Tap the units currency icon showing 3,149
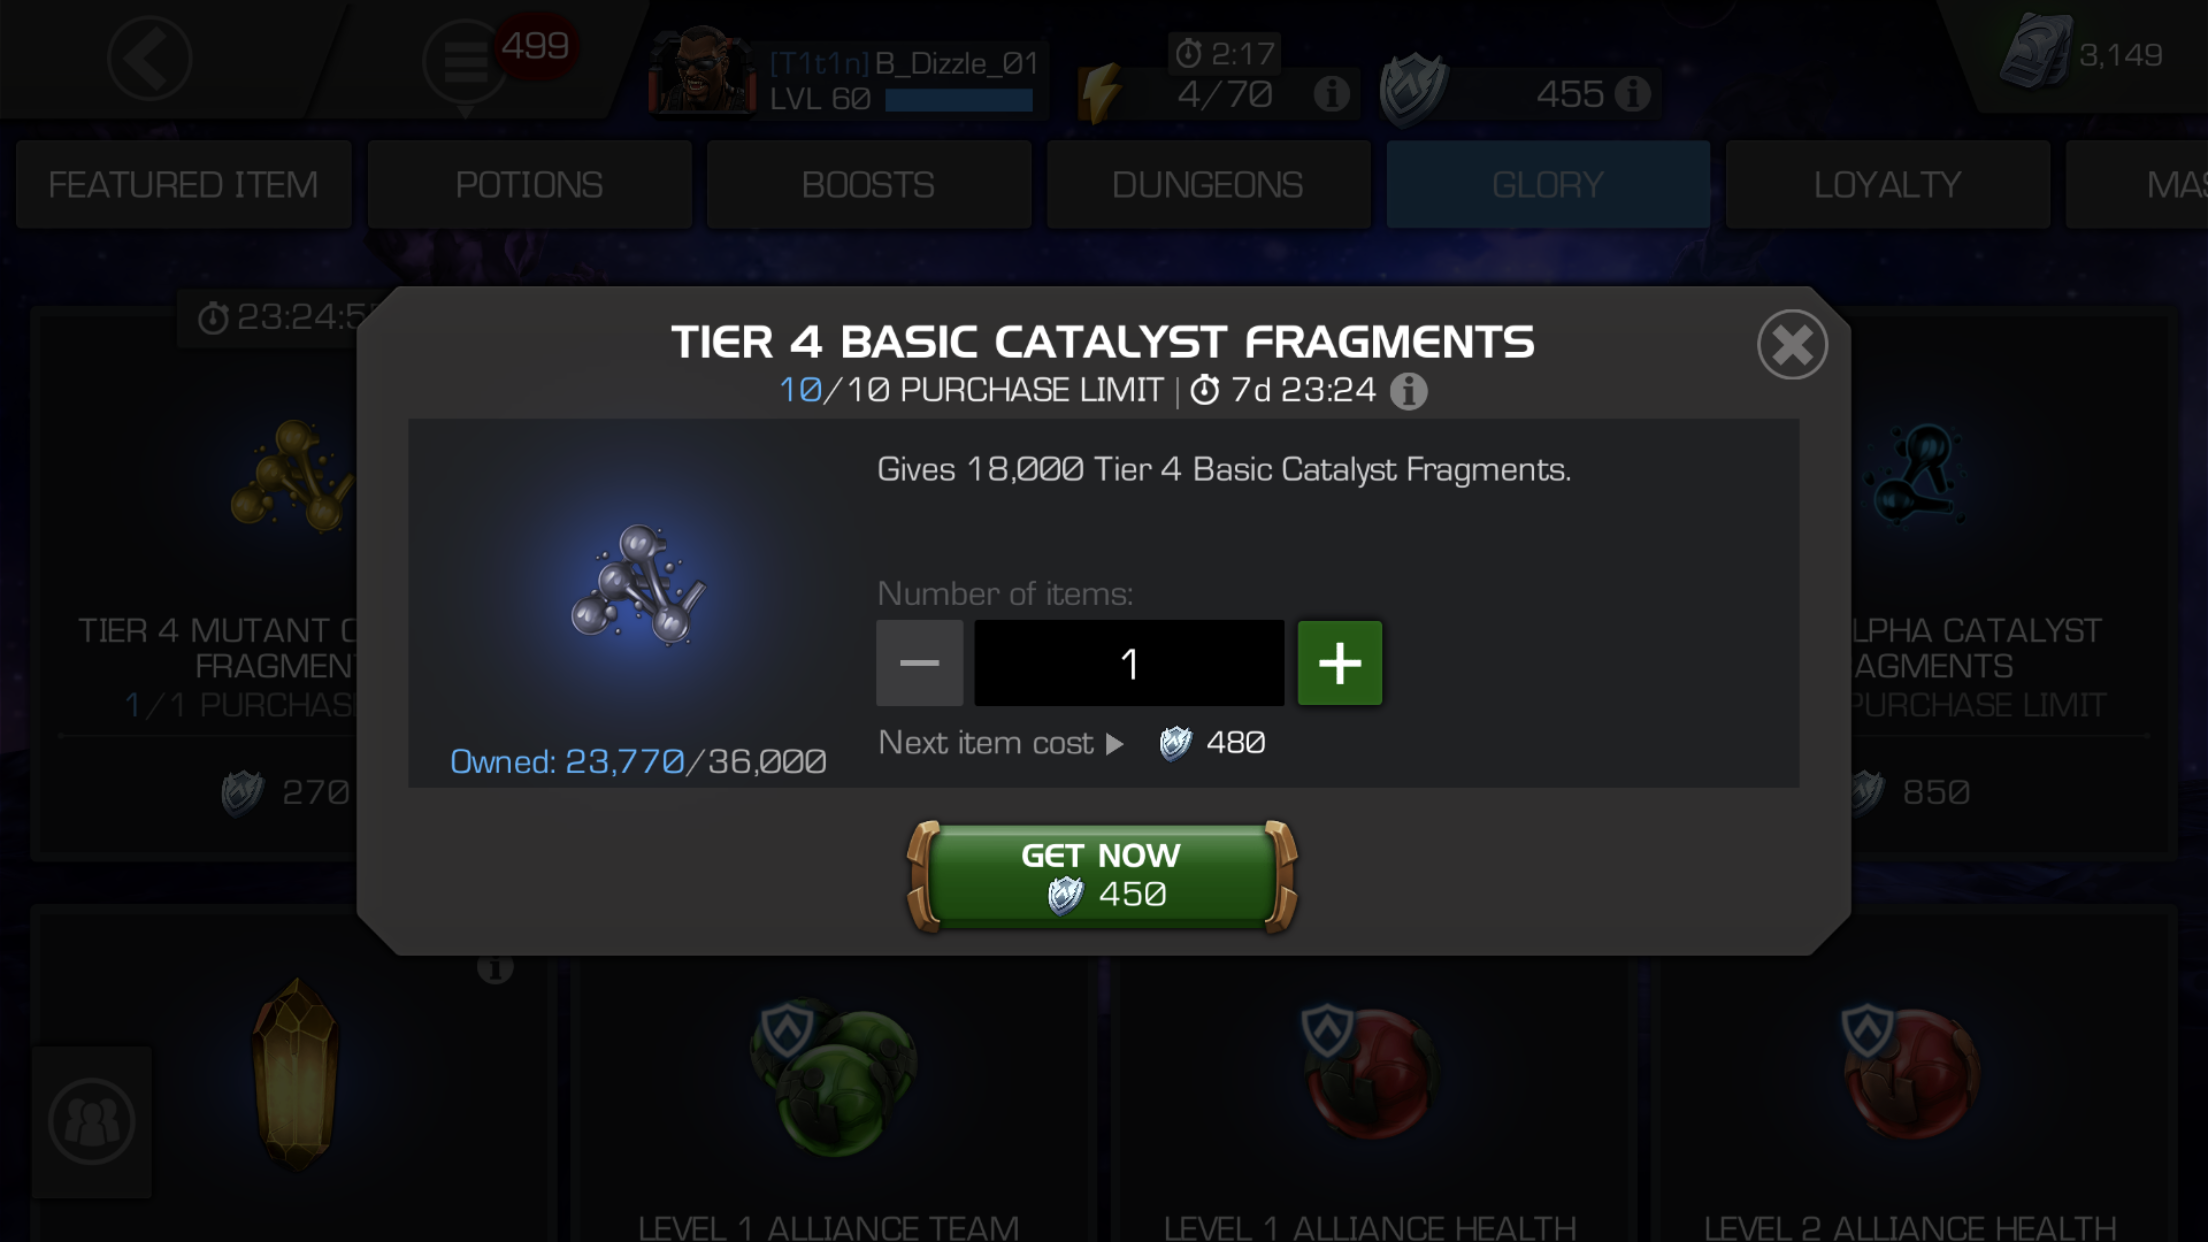This screenshot has width=2208, height=1242. 2035,52
